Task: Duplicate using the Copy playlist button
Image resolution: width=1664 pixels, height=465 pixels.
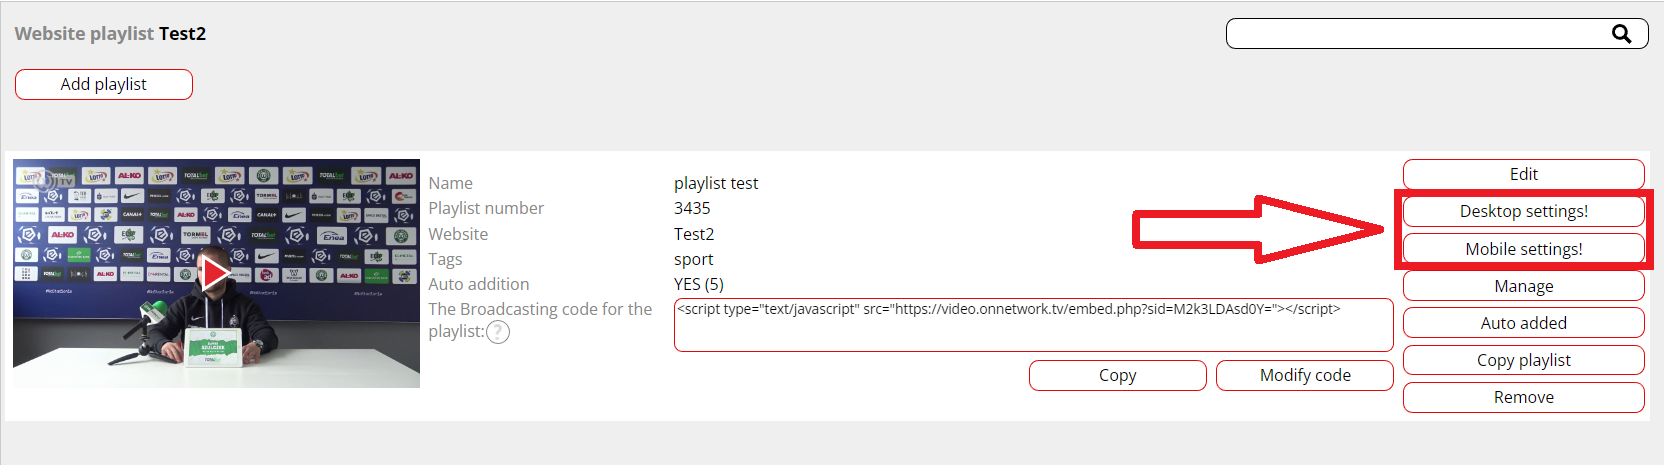Action: tap(1523, 360)
